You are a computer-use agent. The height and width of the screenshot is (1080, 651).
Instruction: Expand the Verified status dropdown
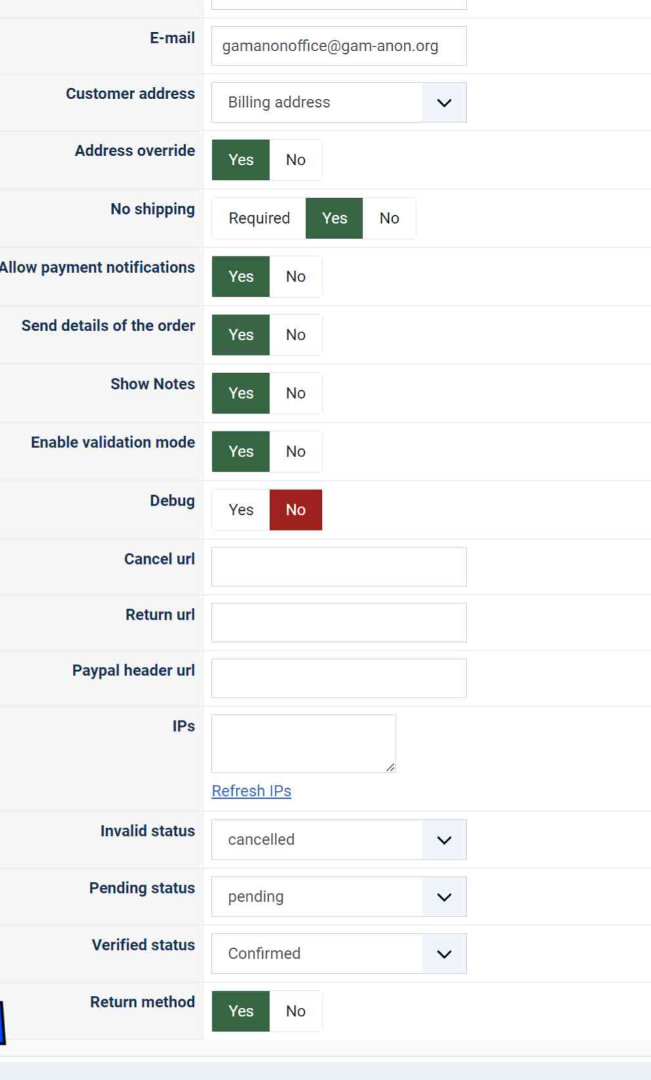click(339, 954)
